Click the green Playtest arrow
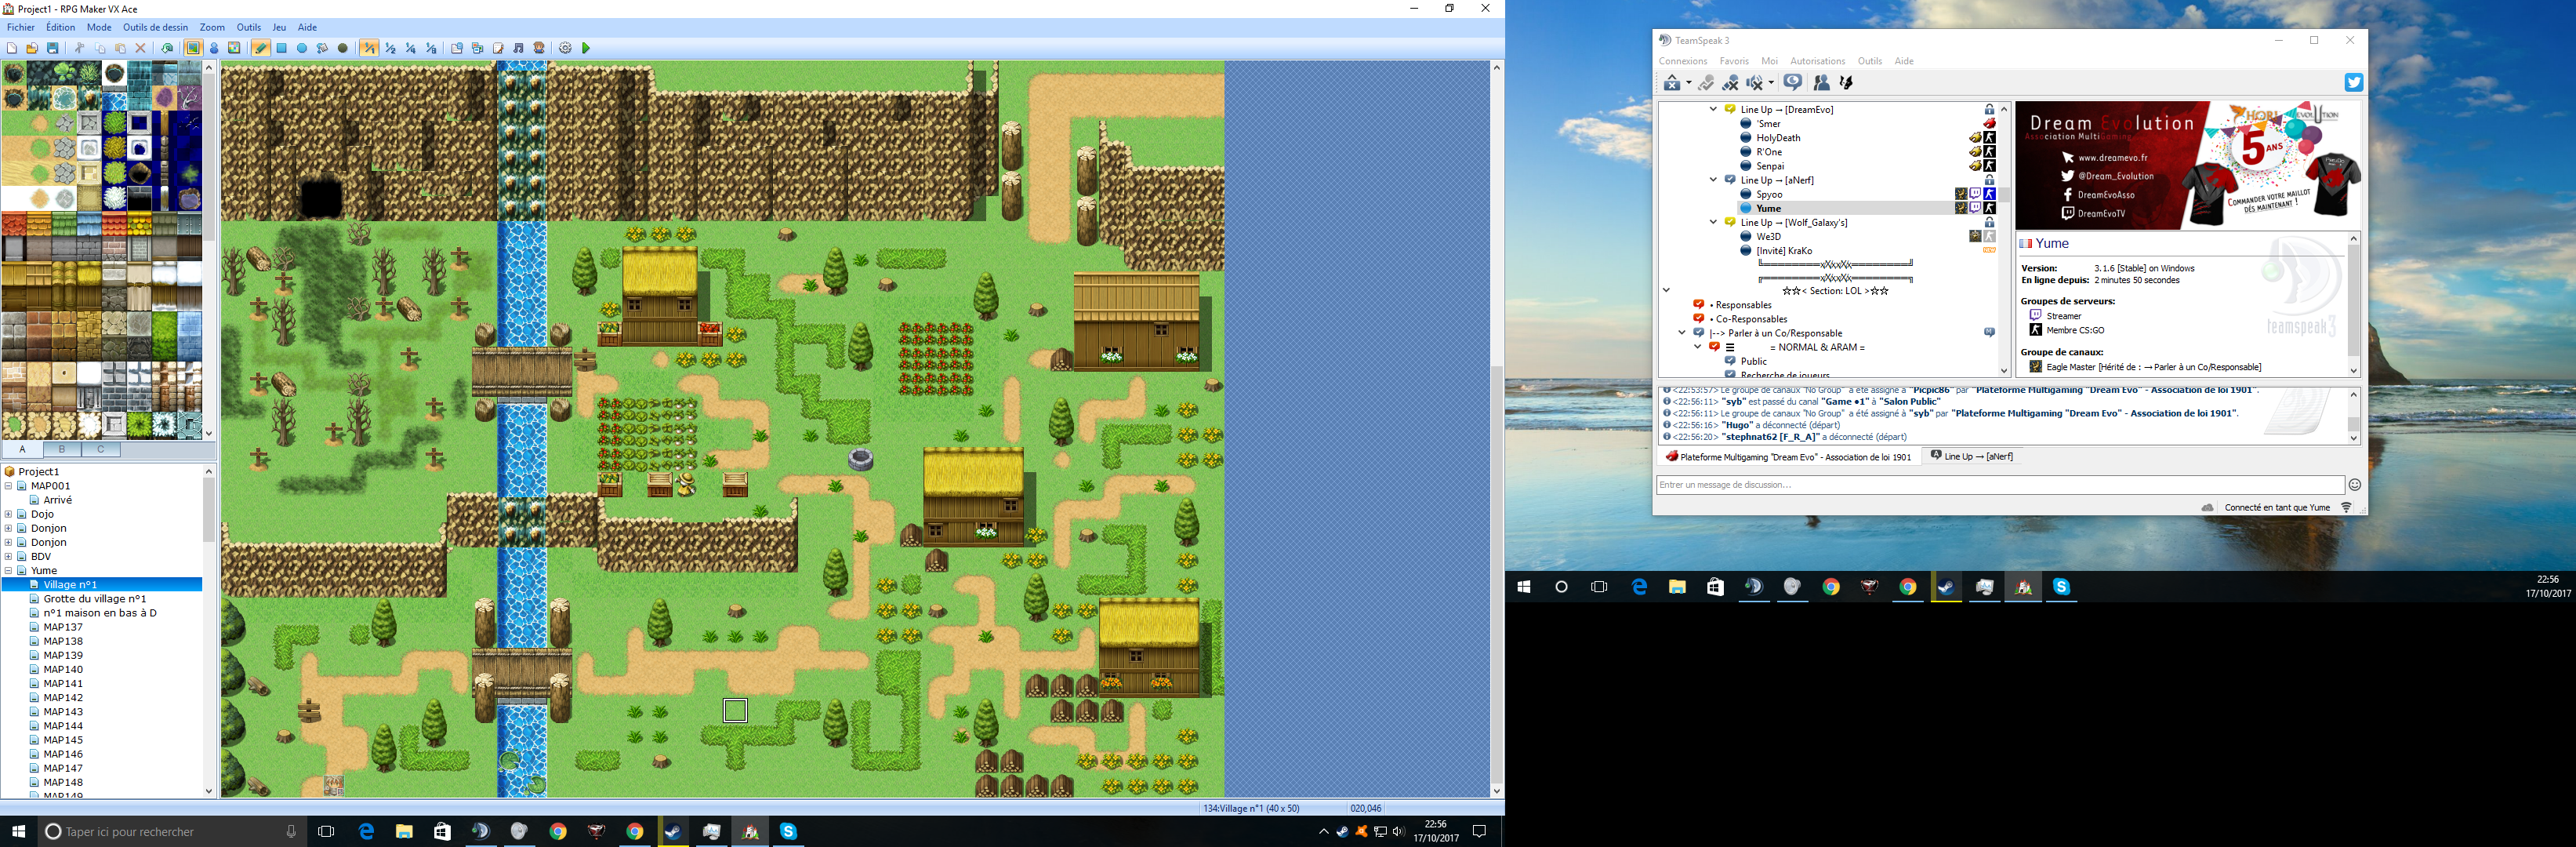This screenshot has height=847, width=2576. pyautogui.click(x=586, y=48)
